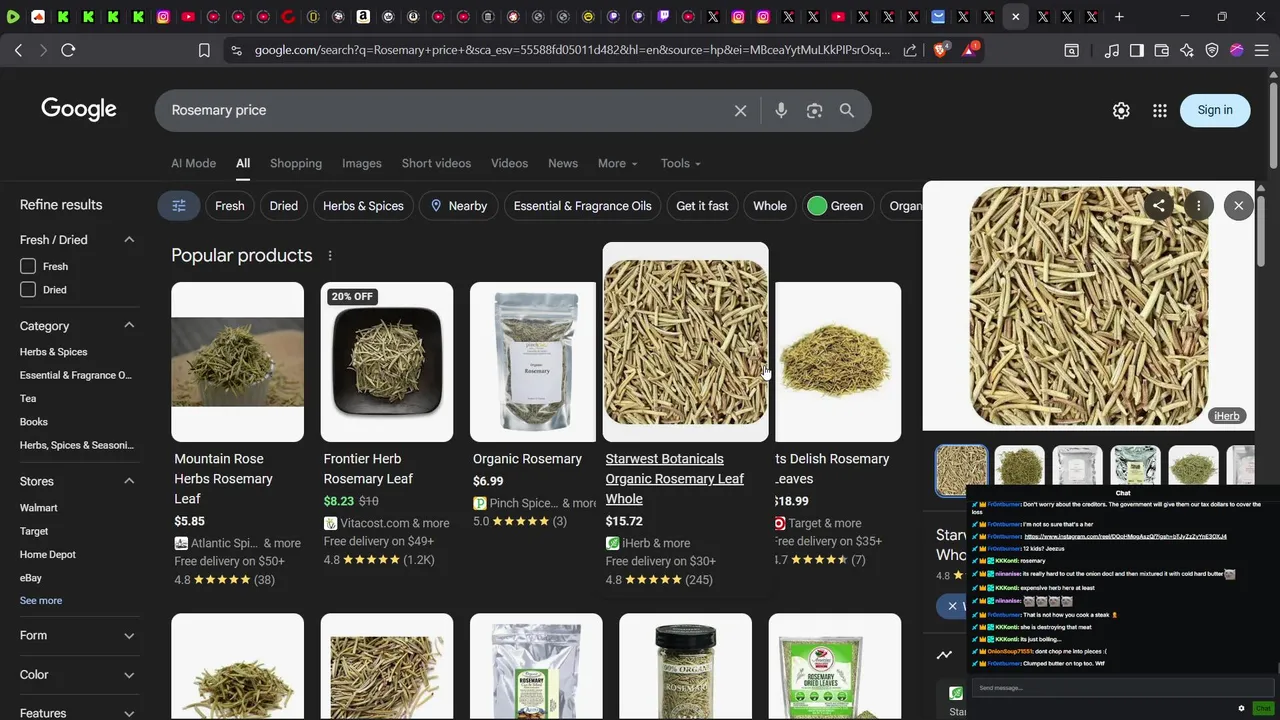This screenshot has width=1280, height=720.
Task: Switch to the AI Mode tab
Action: tap(193, 163)
